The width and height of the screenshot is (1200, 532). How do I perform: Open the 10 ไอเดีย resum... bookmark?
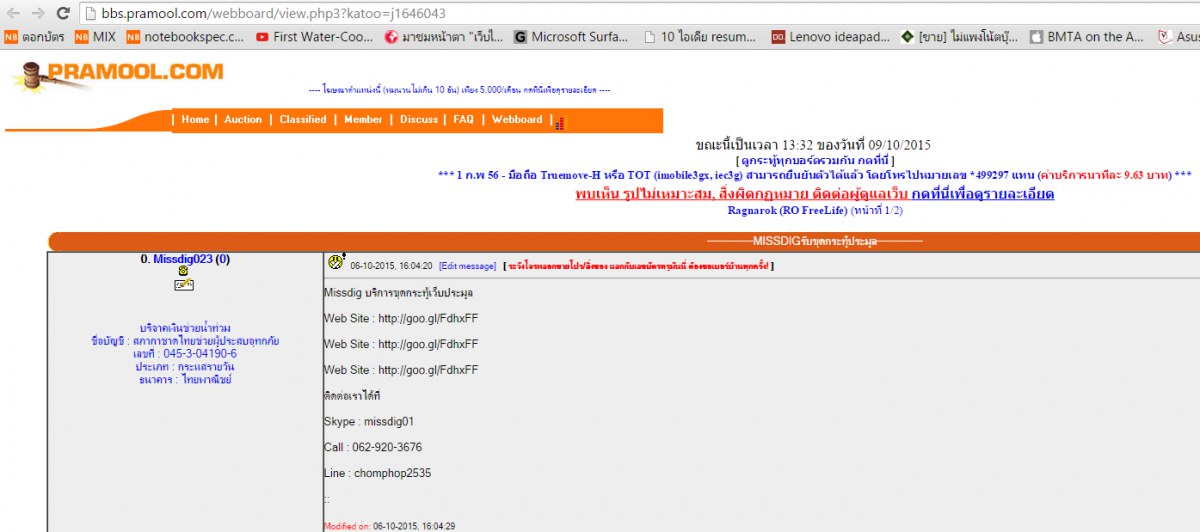pos(700,37)
